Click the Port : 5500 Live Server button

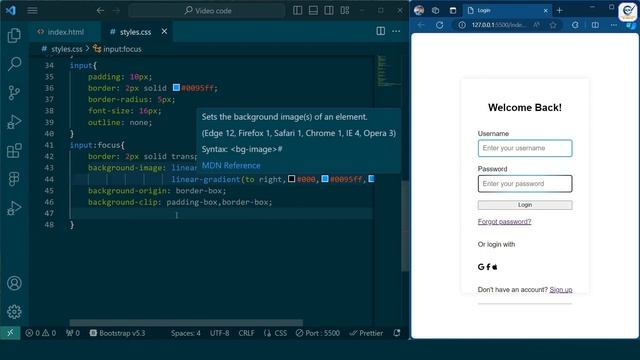pos(318,333)
